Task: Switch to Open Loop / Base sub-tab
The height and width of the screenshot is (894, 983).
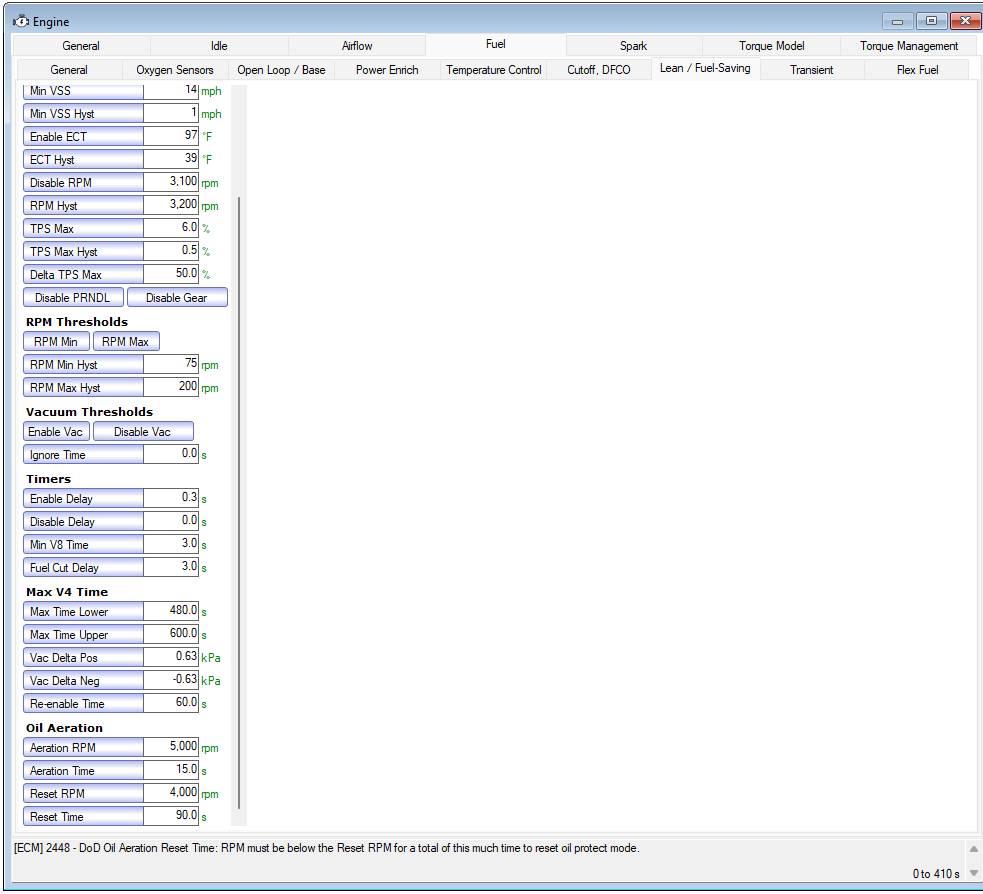Action: (281, 70)
